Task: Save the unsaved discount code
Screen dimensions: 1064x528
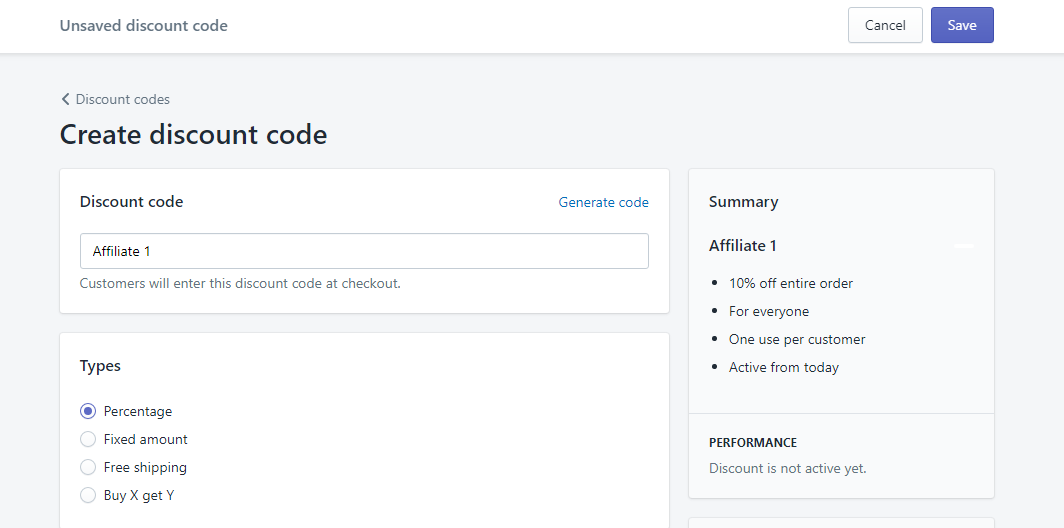Action: coord(962,25)
